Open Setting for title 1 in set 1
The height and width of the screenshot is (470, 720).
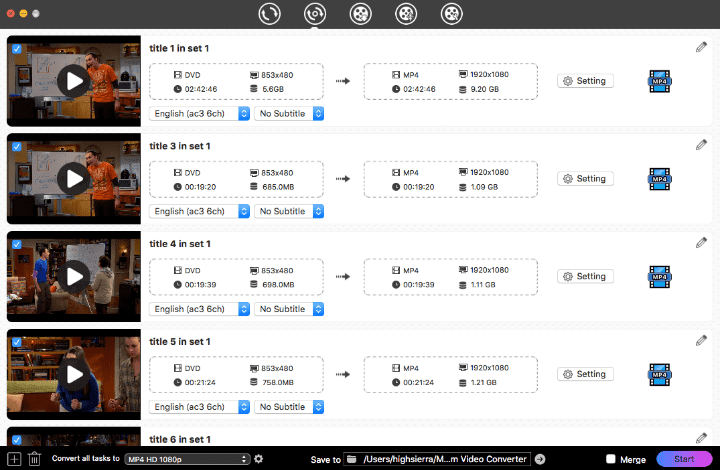[x=585, y=81]
